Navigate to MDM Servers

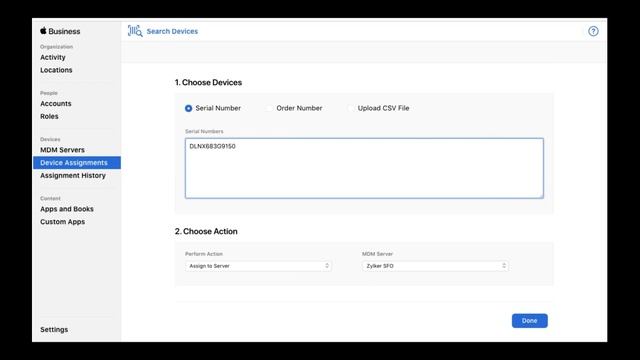click(62, 150)
